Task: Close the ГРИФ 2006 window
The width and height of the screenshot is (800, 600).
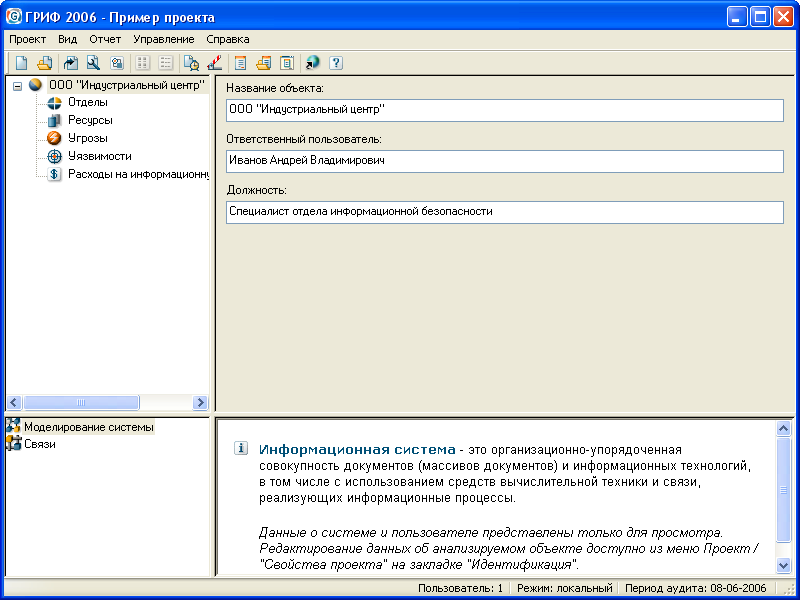Action: [x=783, y=17]
